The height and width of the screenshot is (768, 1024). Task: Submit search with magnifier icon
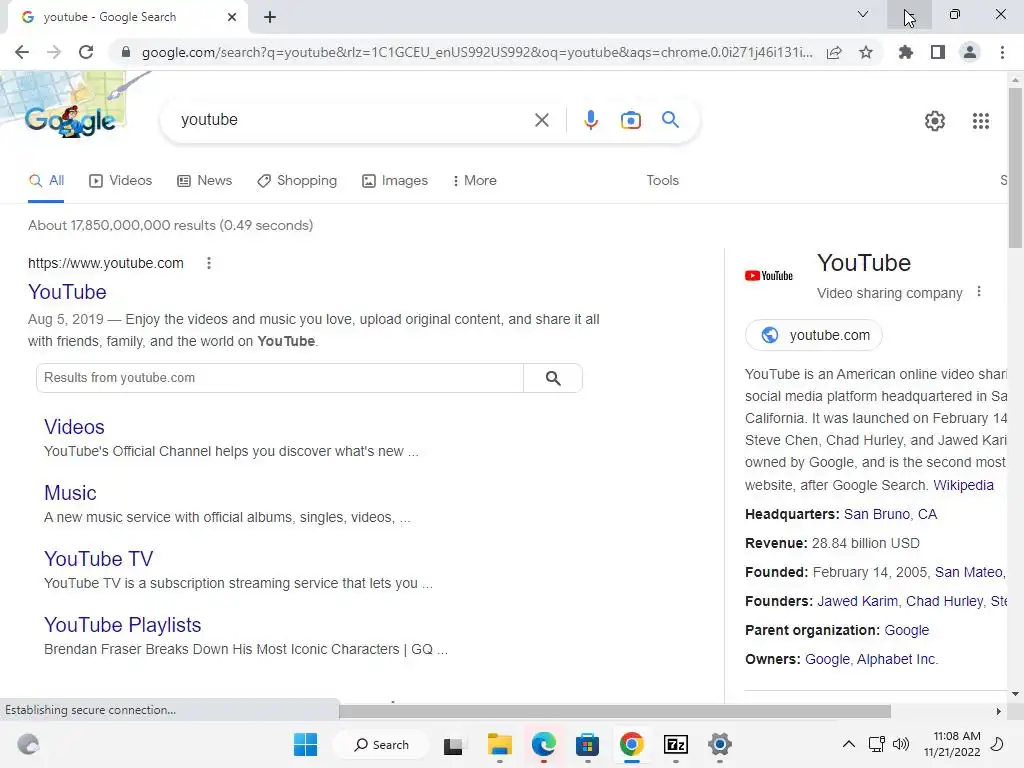670,120
